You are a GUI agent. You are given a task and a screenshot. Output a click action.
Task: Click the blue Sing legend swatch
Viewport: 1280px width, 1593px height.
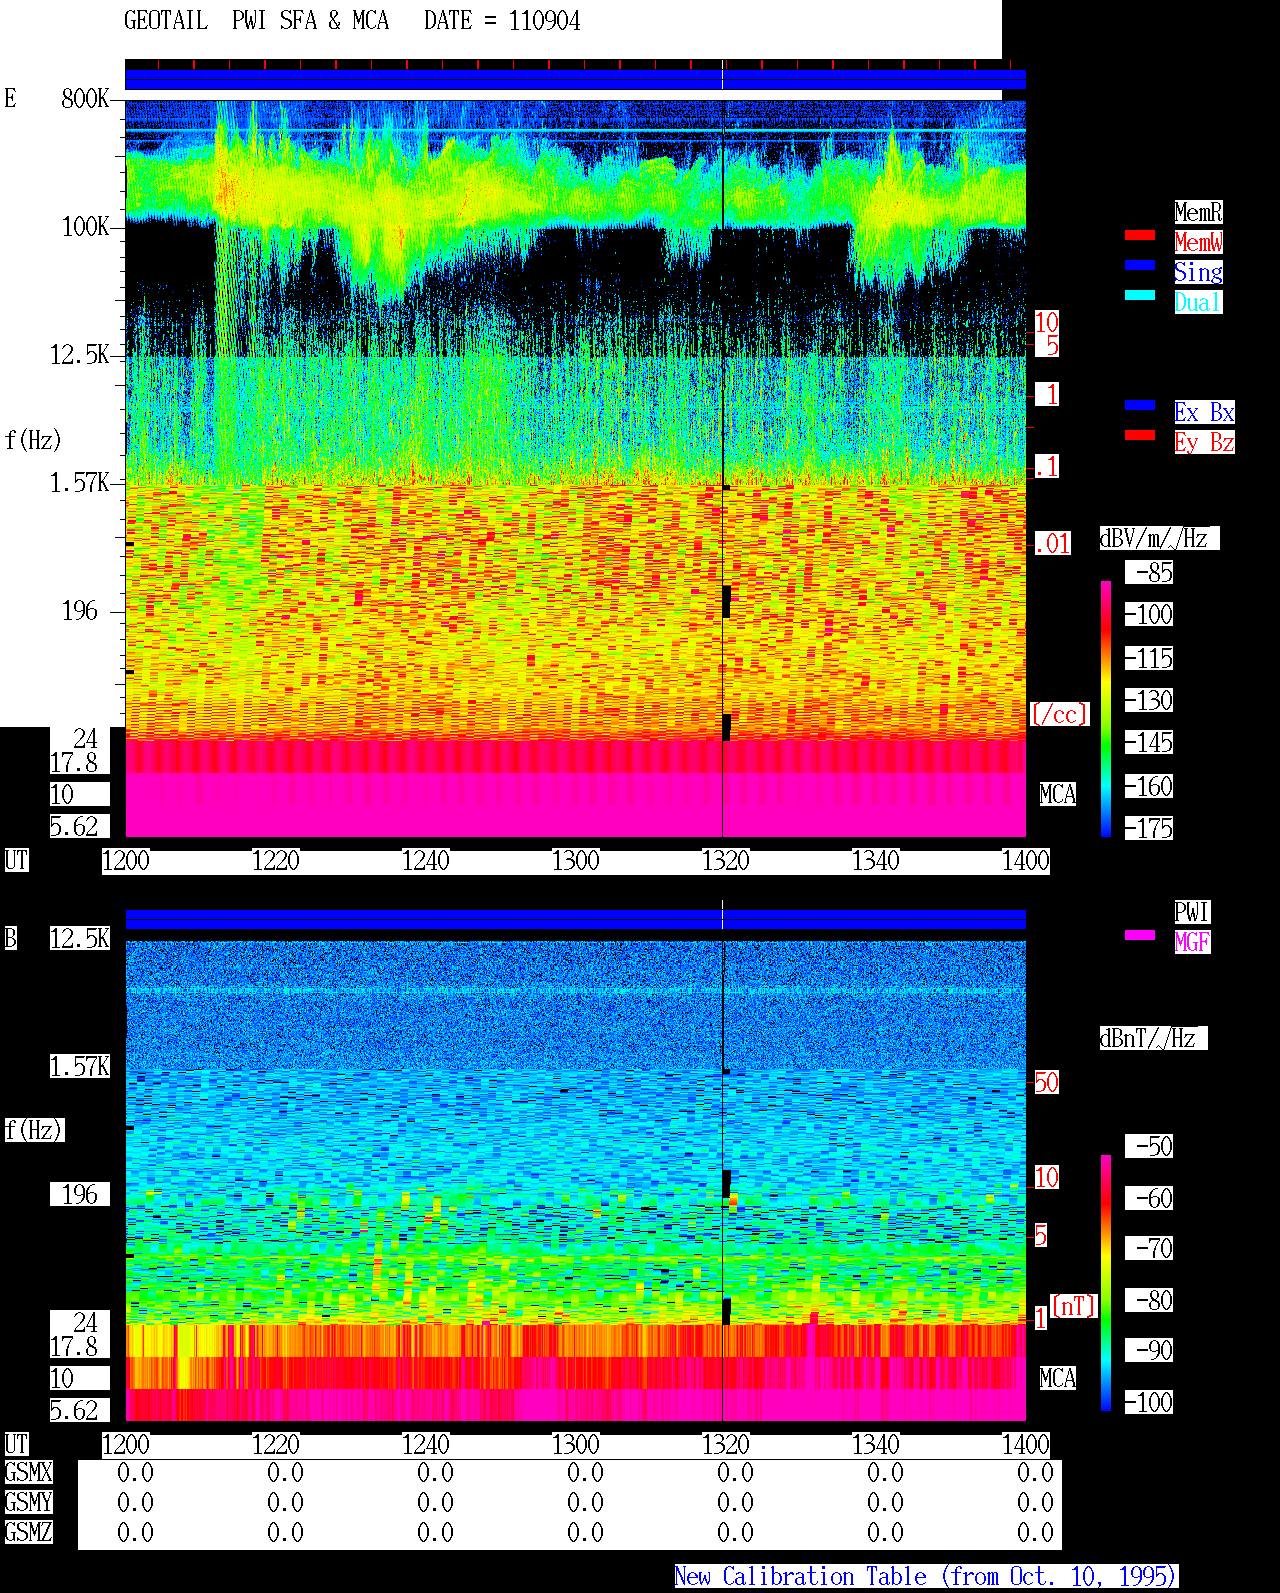coord(1140,265)
